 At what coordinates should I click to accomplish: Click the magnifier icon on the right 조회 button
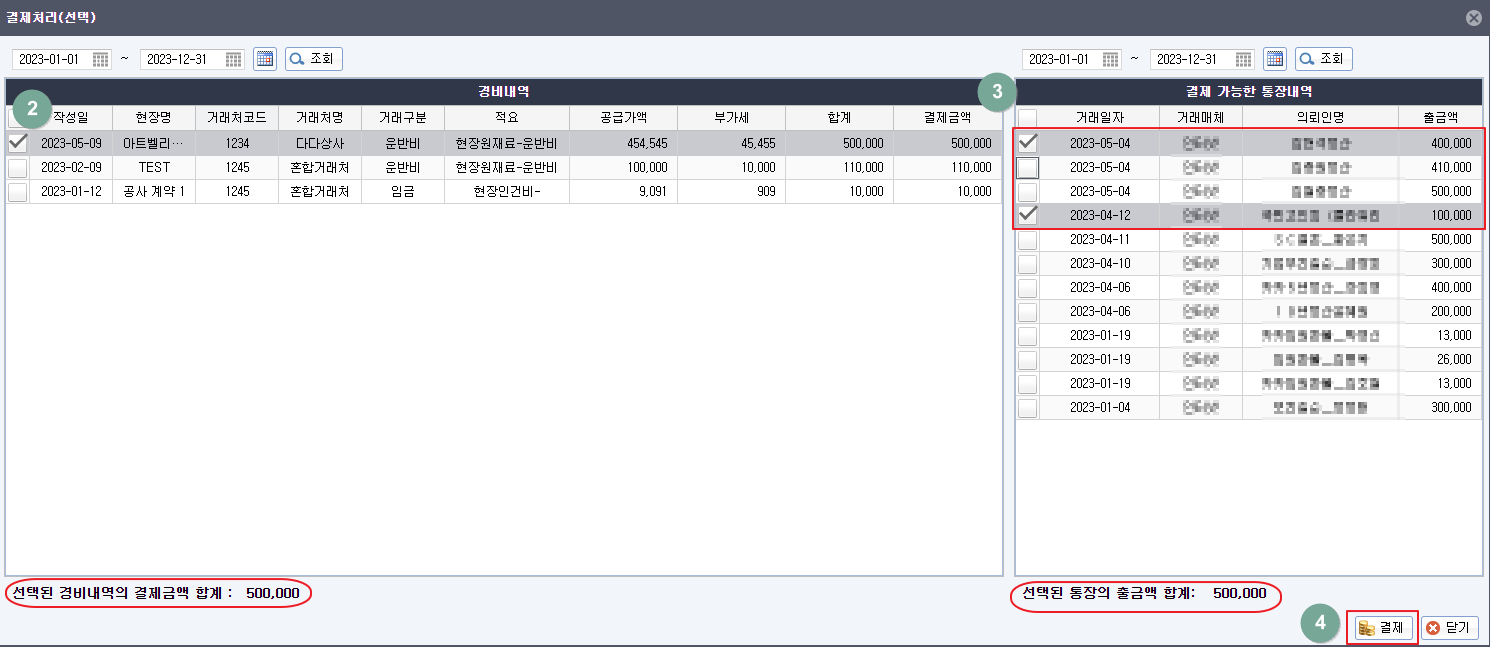[x=1305, y=58]
